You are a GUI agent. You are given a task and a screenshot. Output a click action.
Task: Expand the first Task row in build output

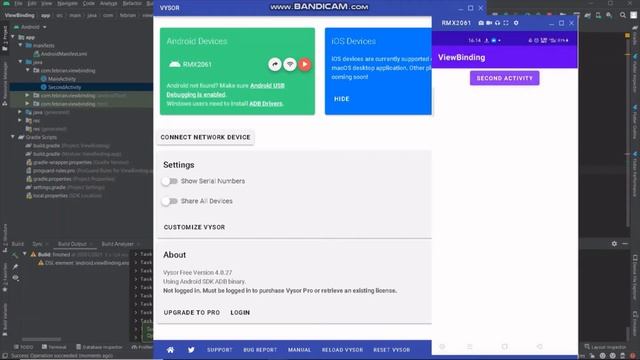click(x=136, y=254)
